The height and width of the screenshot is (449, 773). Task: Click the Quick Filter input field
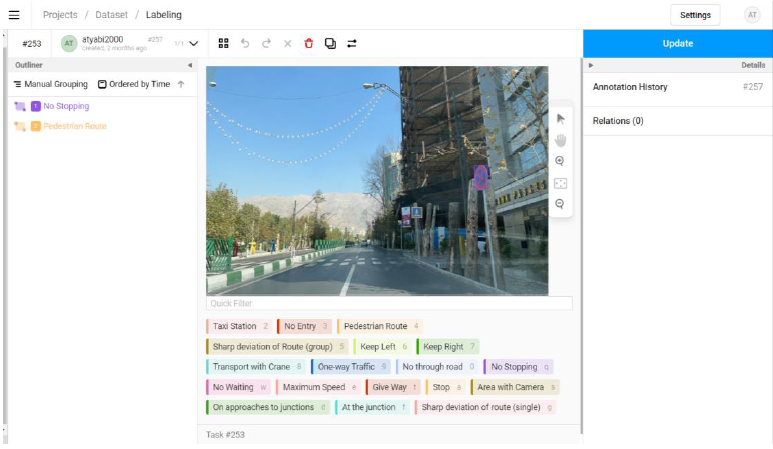[389, 303]
